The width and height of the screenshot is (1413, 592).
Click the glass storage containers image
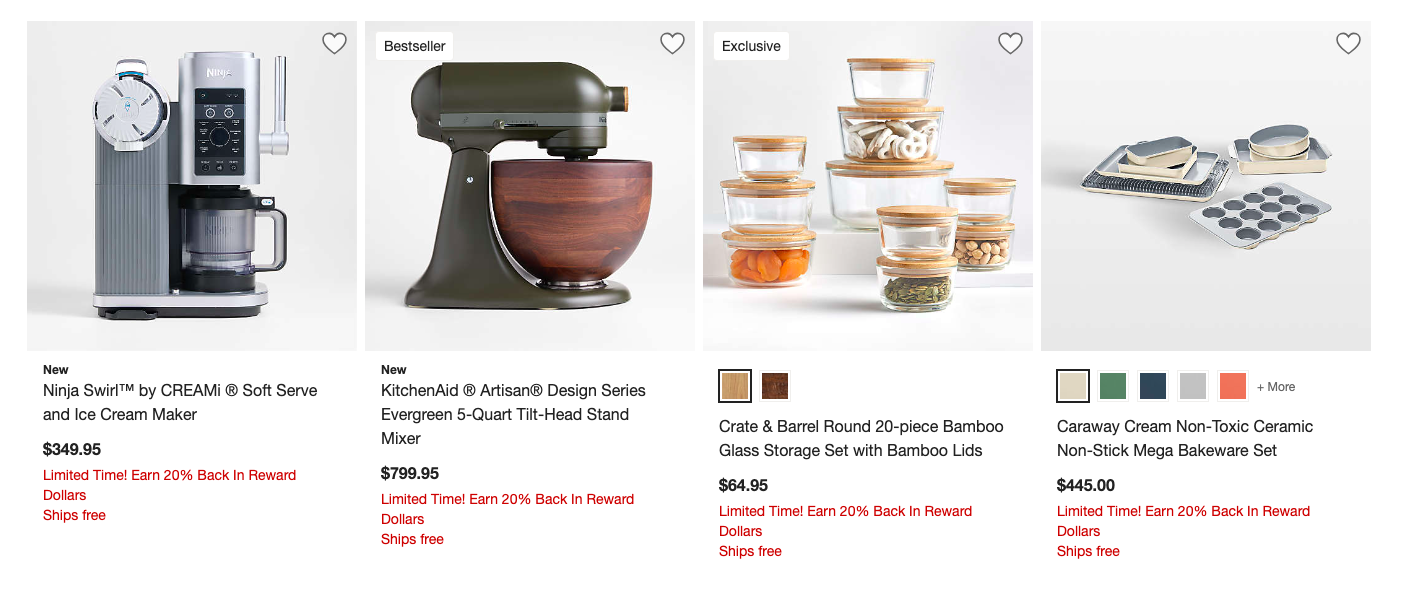click(x=867, y=186)
